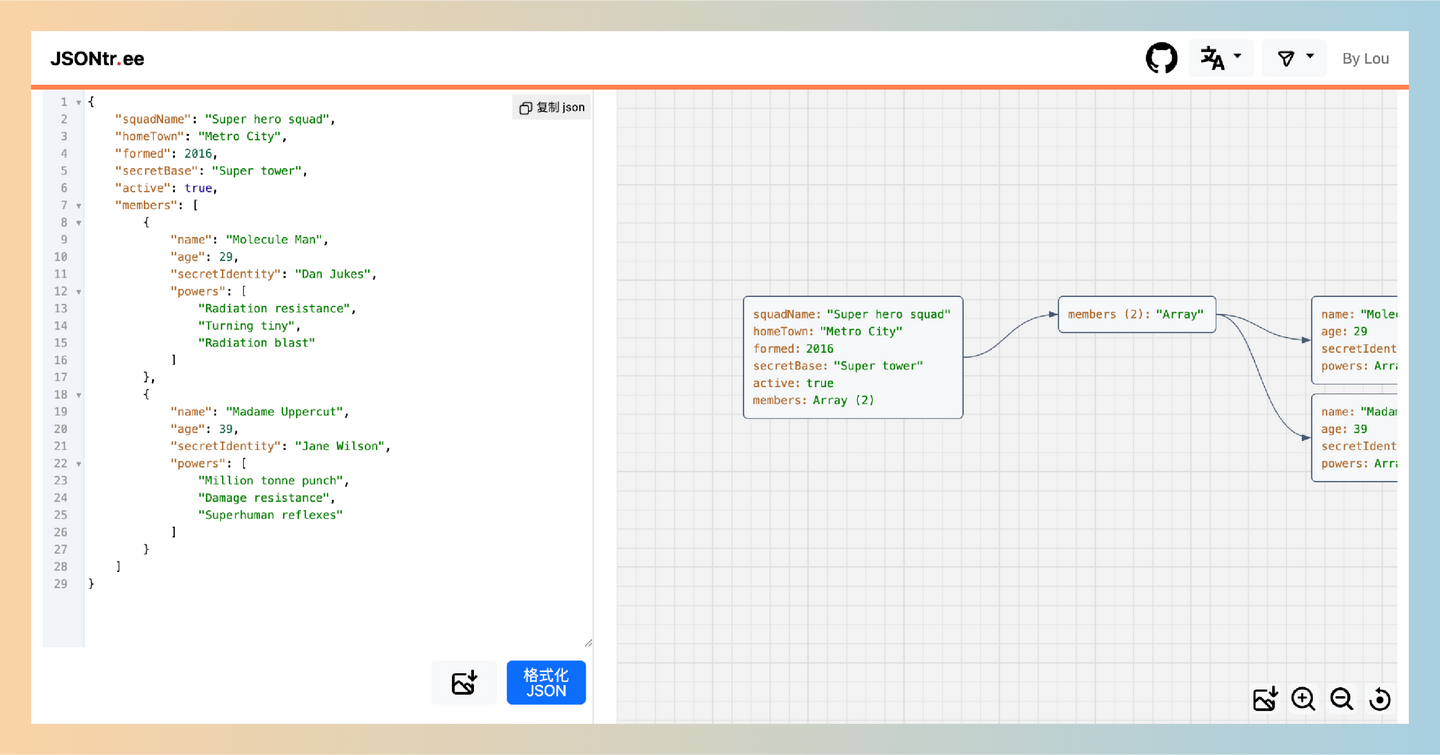Export the editor content as an image
Image resolution: width=1440 pixels, height=755 pixels.
pos(464,682)
